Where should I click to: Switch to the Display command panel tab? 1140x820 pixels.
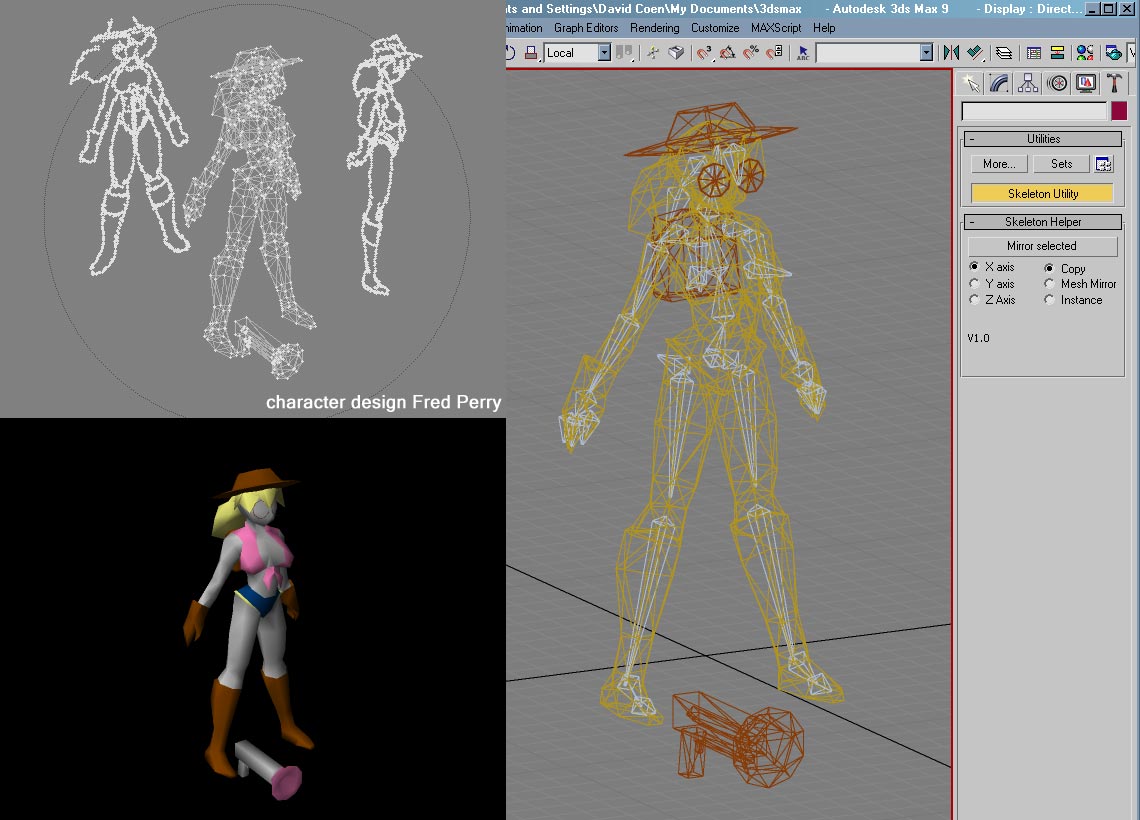[1085, 84]
